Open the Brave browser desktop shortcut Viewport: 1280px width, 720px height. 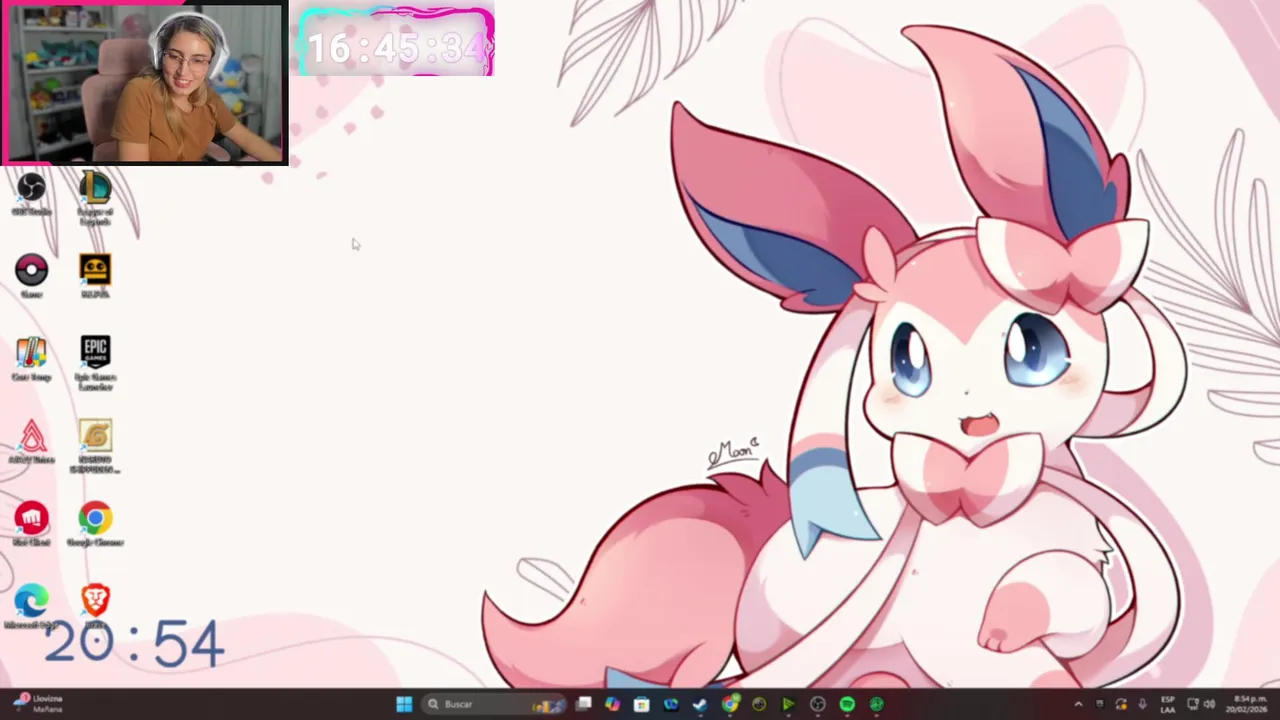coord(95,606)
